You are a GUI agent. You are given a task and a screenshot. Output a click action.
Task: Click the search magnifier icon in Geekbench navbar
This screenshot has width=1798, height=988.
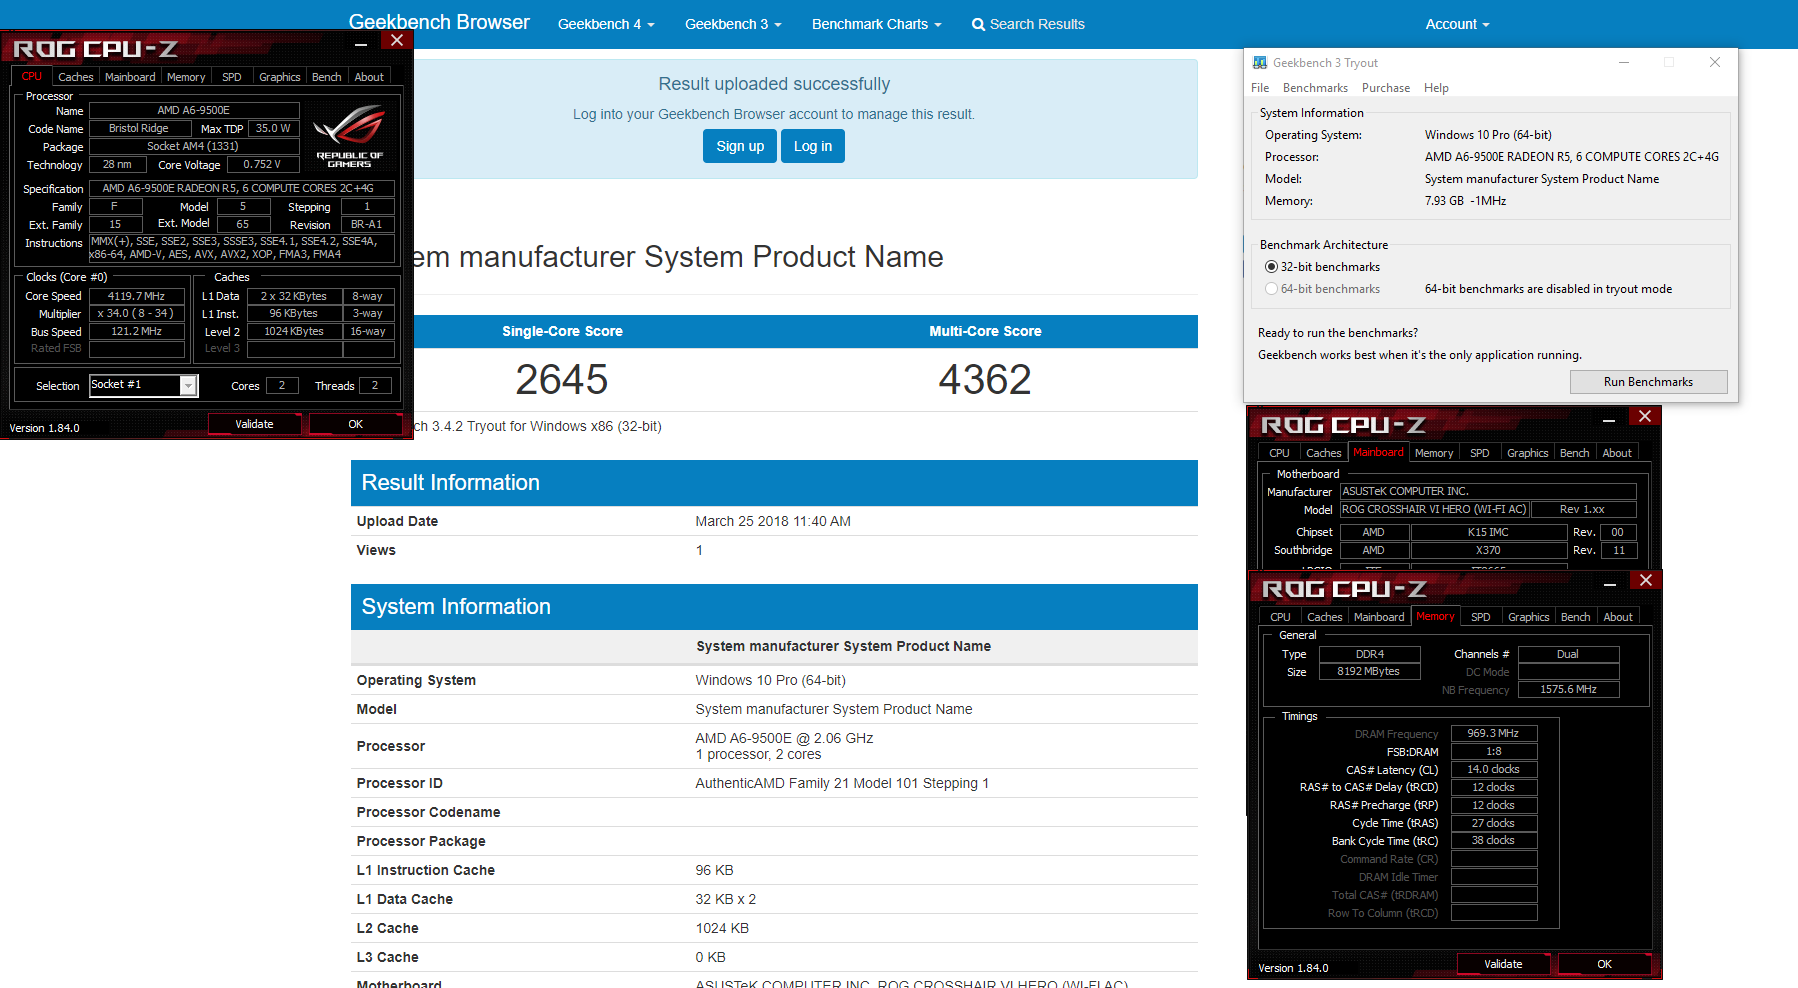coord(978,24)
